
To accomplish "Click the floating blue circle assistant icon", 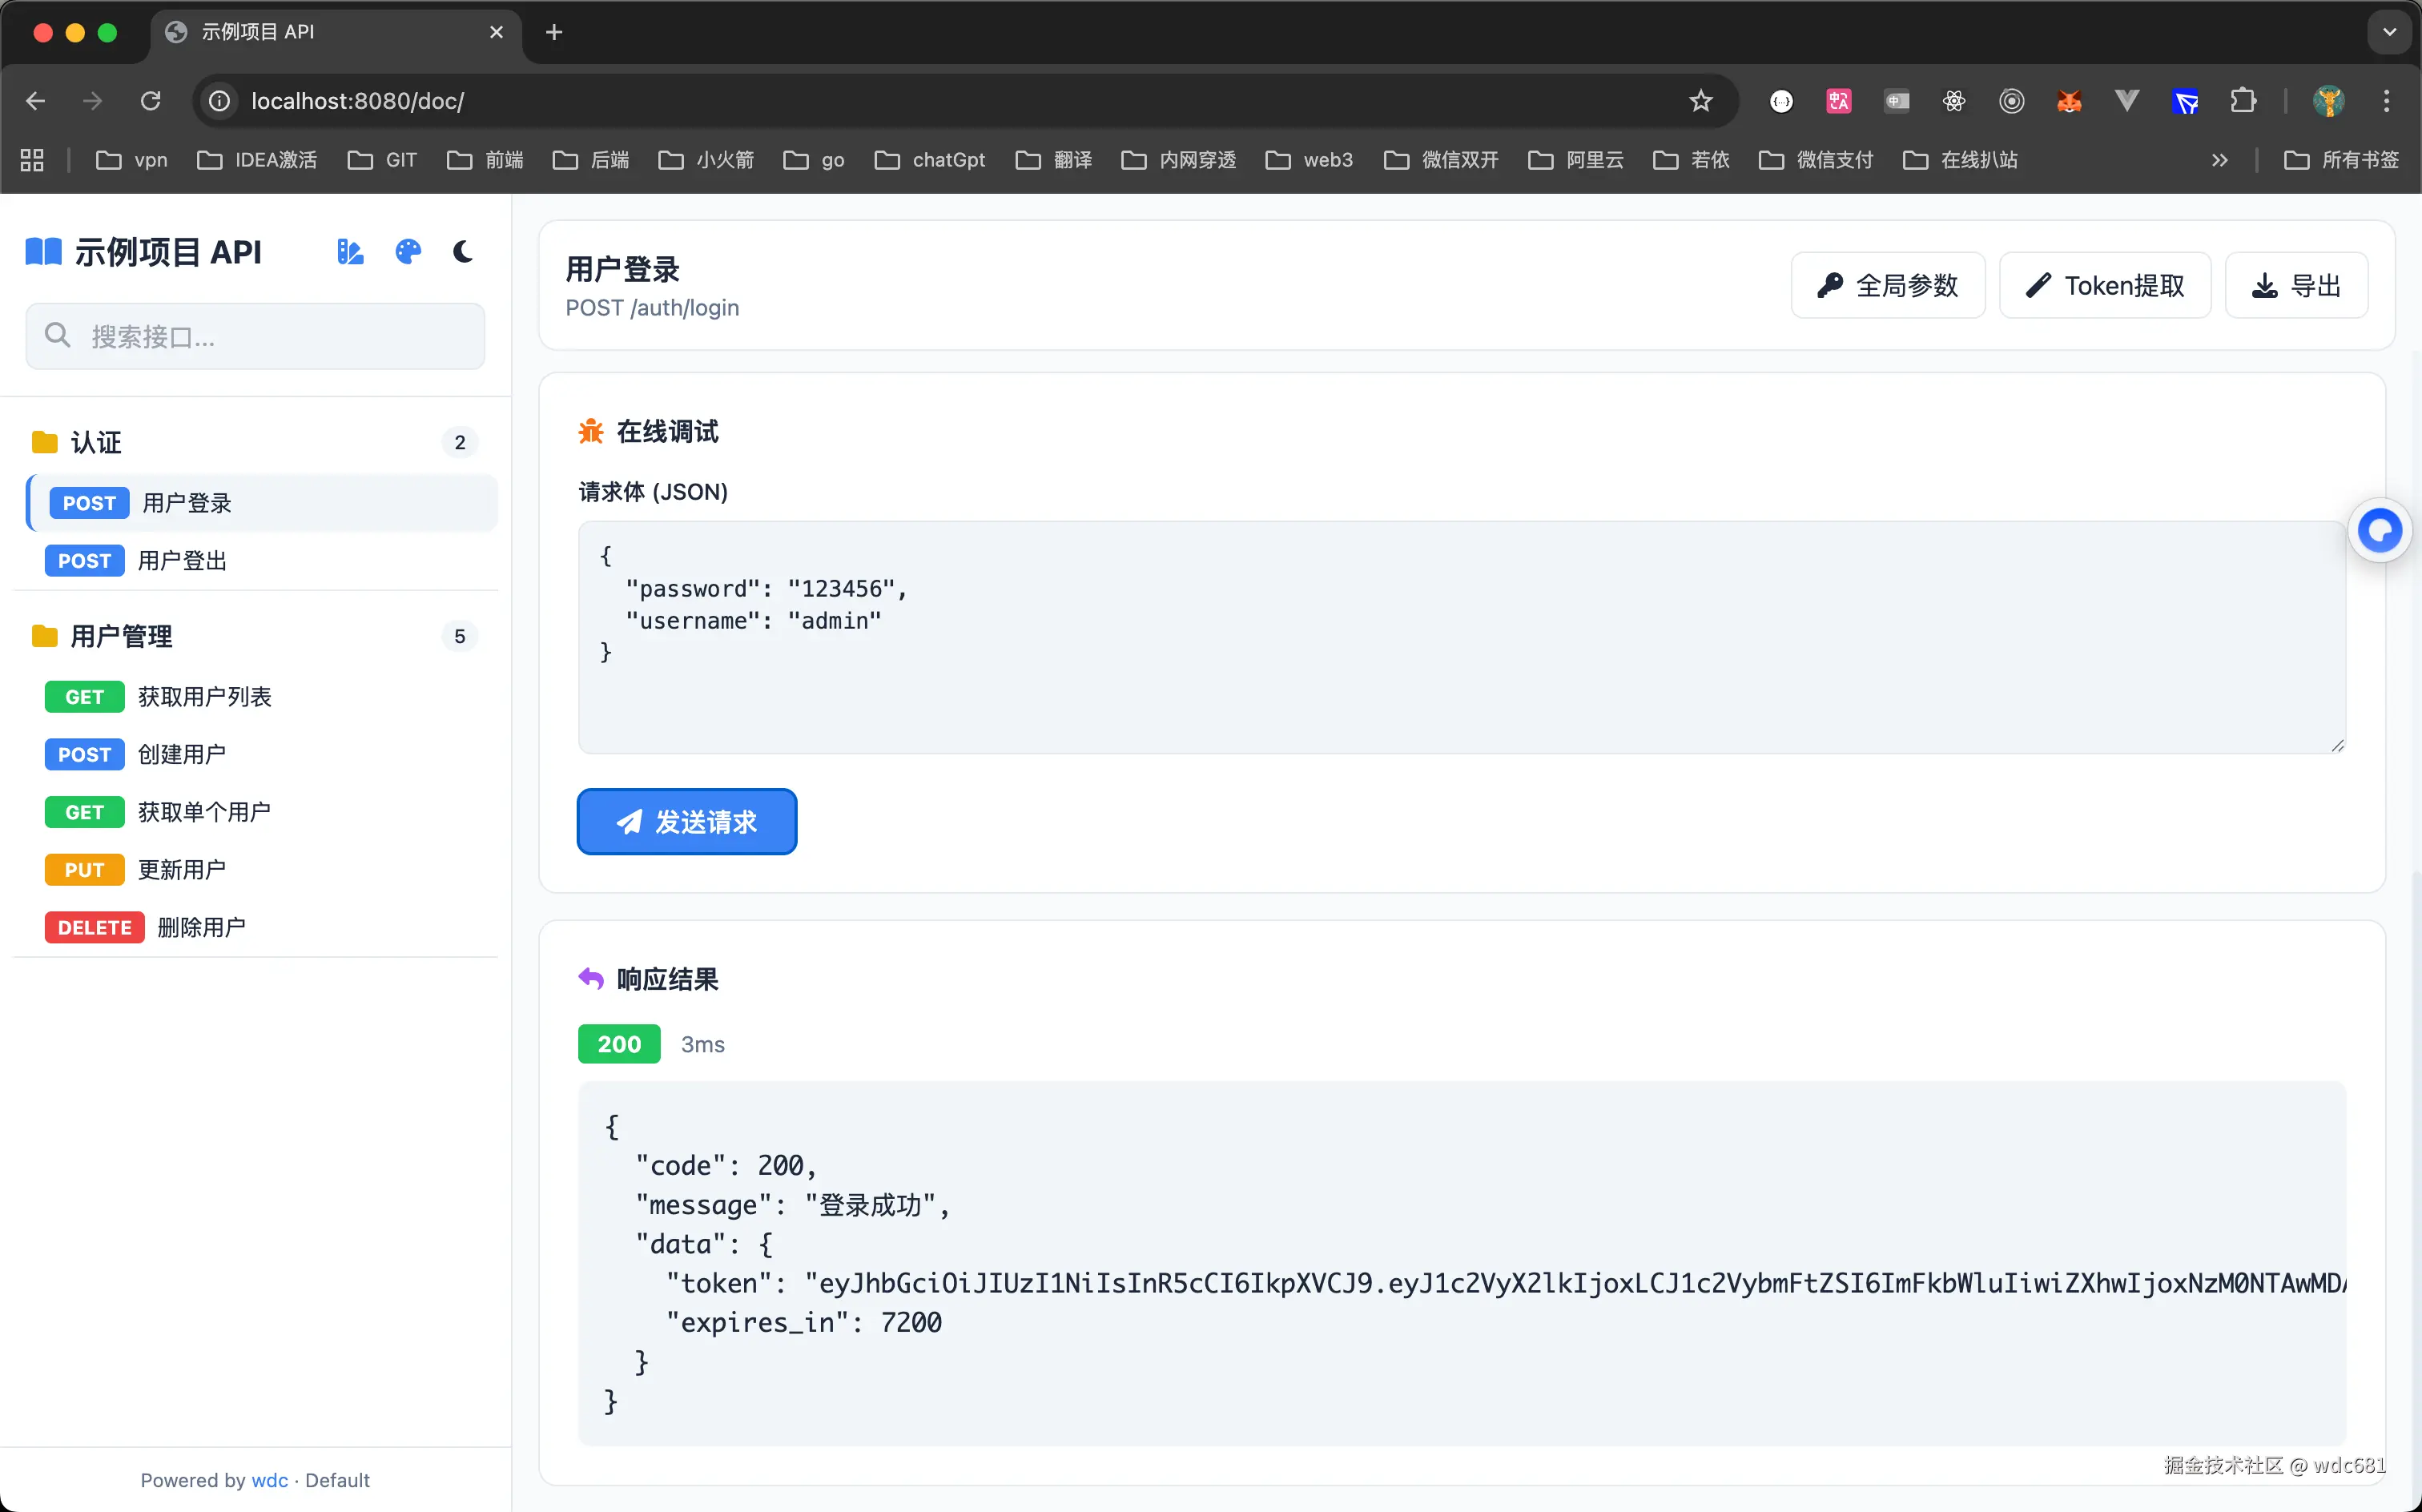I will coord(2379,530).
